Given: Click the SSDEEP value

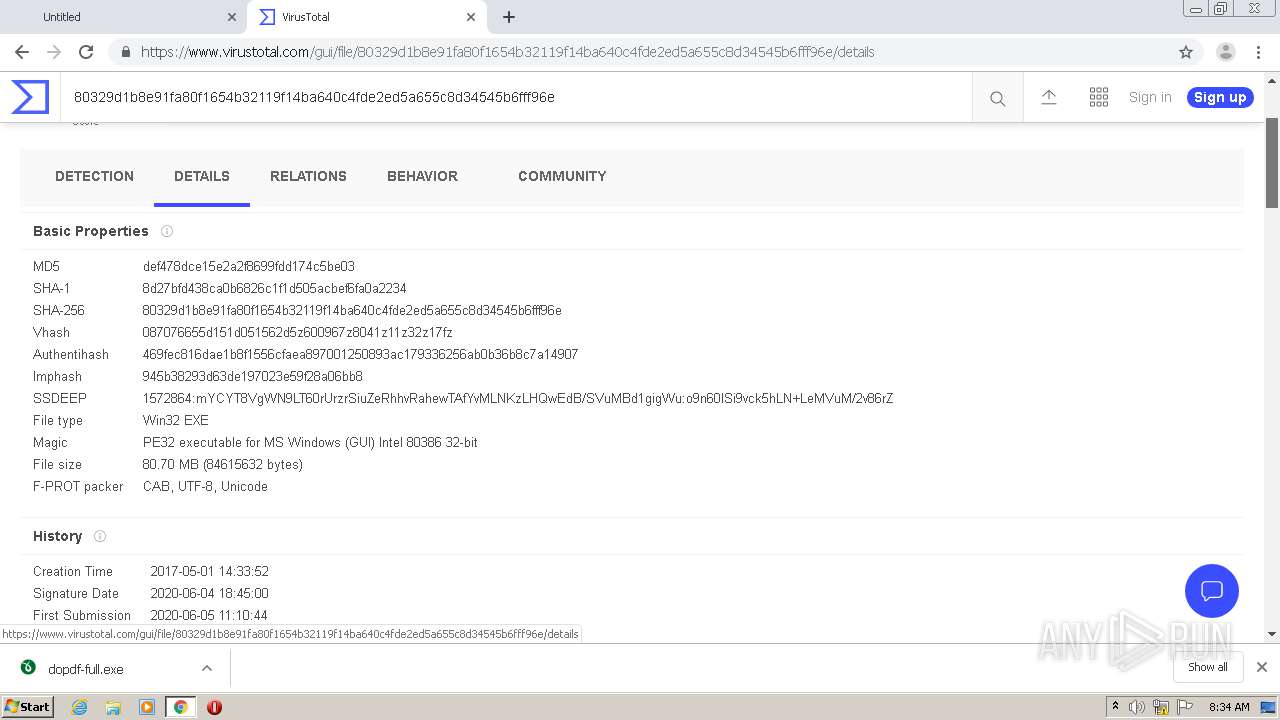Looking at the screenshot, I should click(x=518, y=399).
